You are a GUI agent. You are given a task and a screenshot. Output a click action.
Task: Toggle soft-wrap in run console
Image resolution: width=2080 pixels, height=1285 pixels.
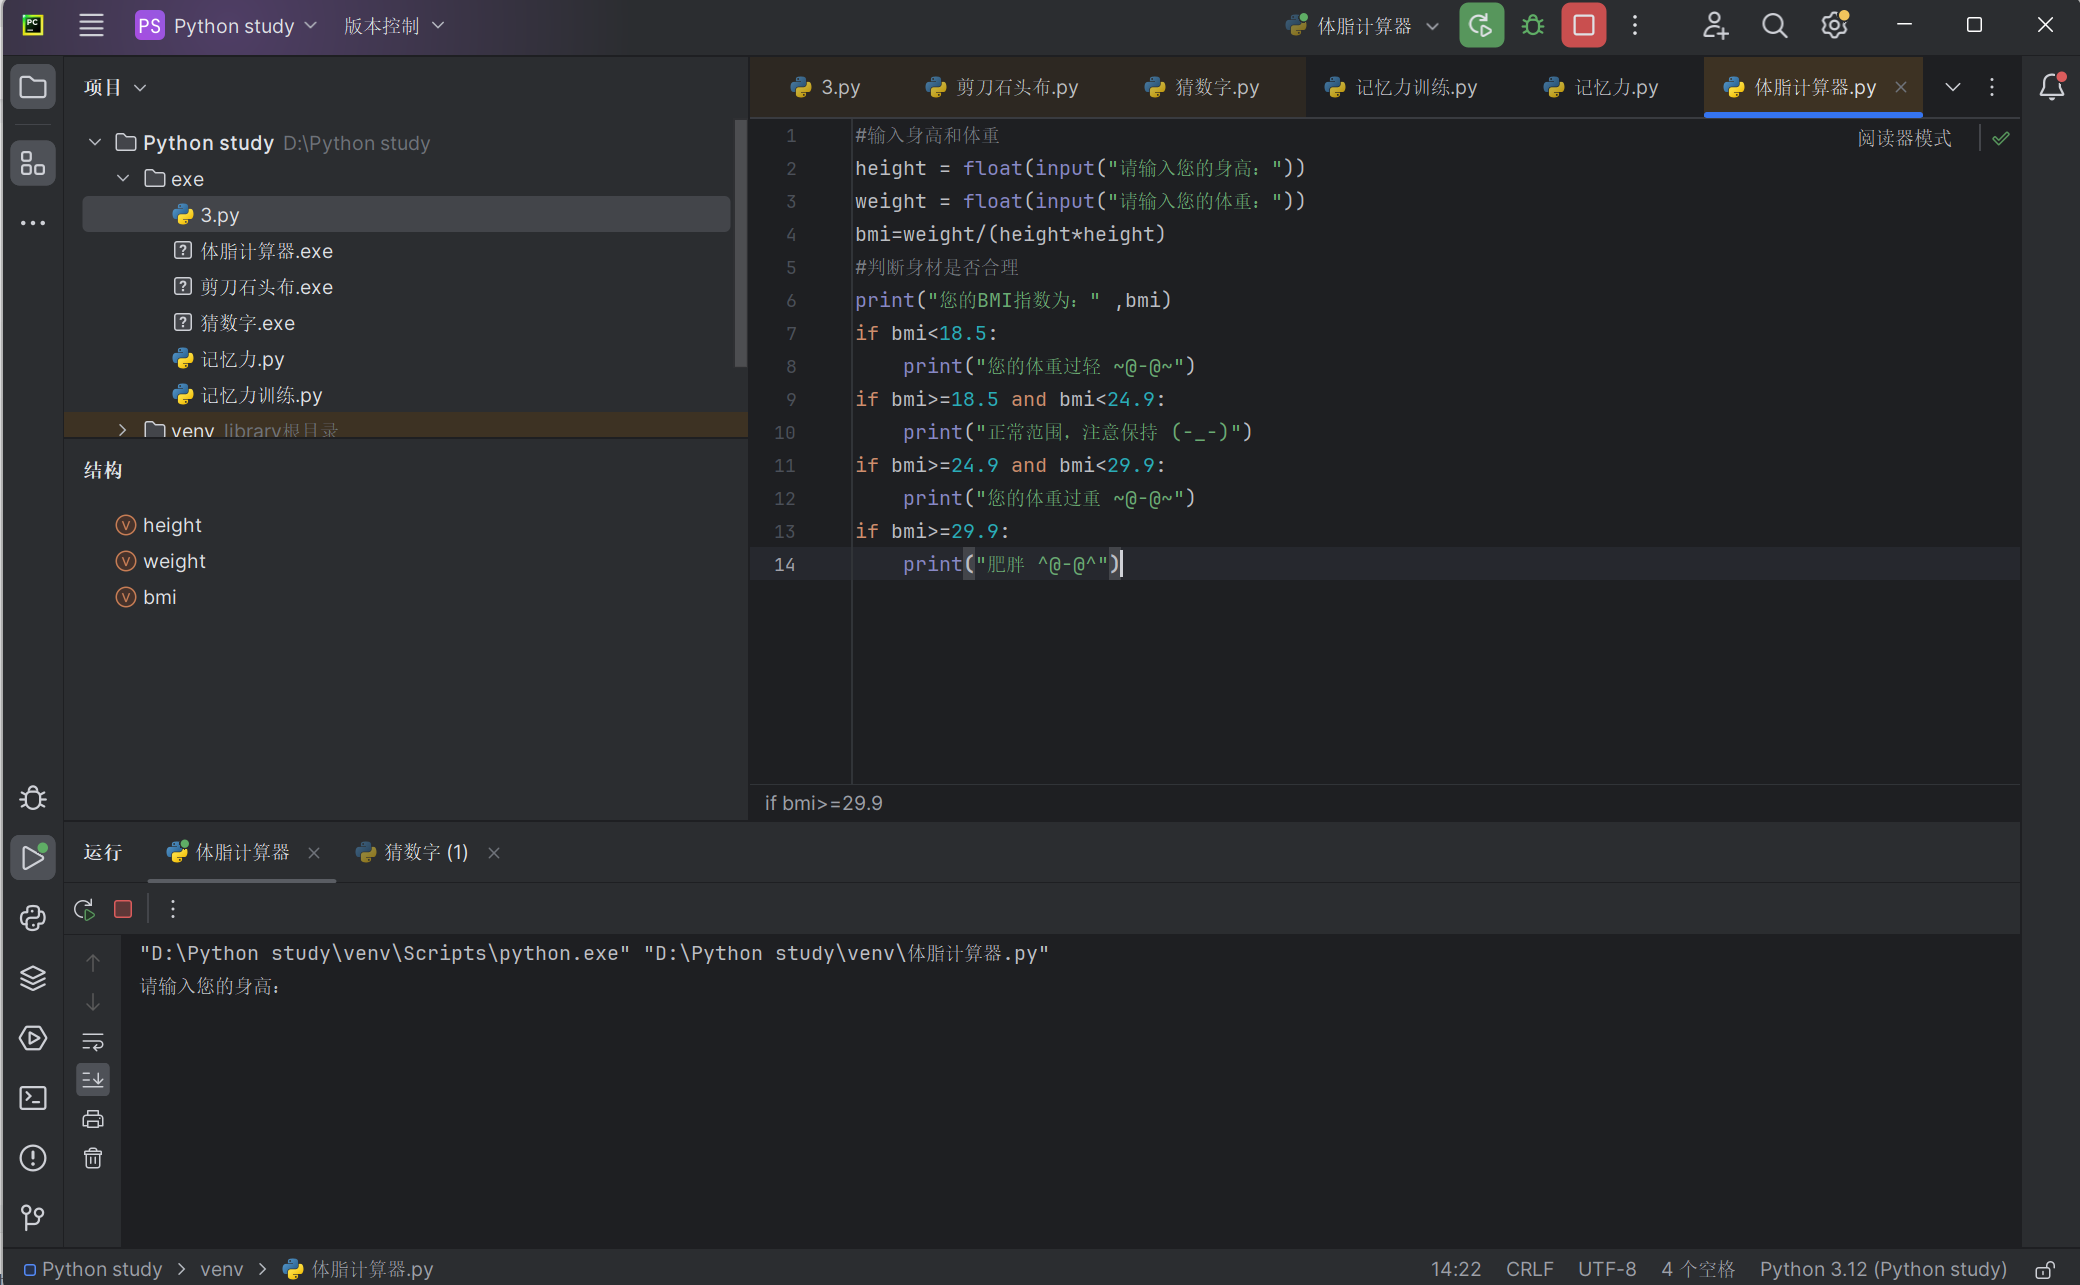(93, 1041)
